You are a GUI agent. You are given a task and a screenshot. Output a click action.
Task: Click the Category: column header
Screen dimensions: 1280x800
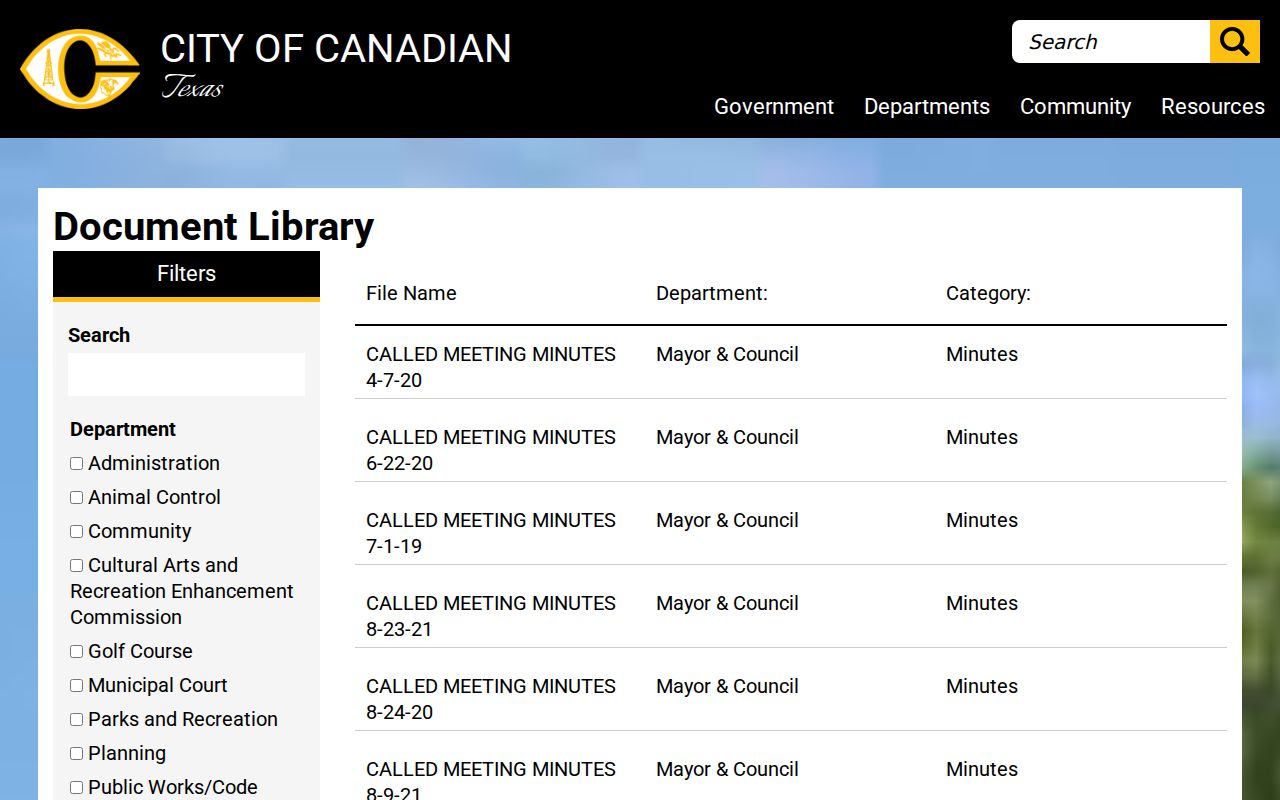(x=988, y=293)
